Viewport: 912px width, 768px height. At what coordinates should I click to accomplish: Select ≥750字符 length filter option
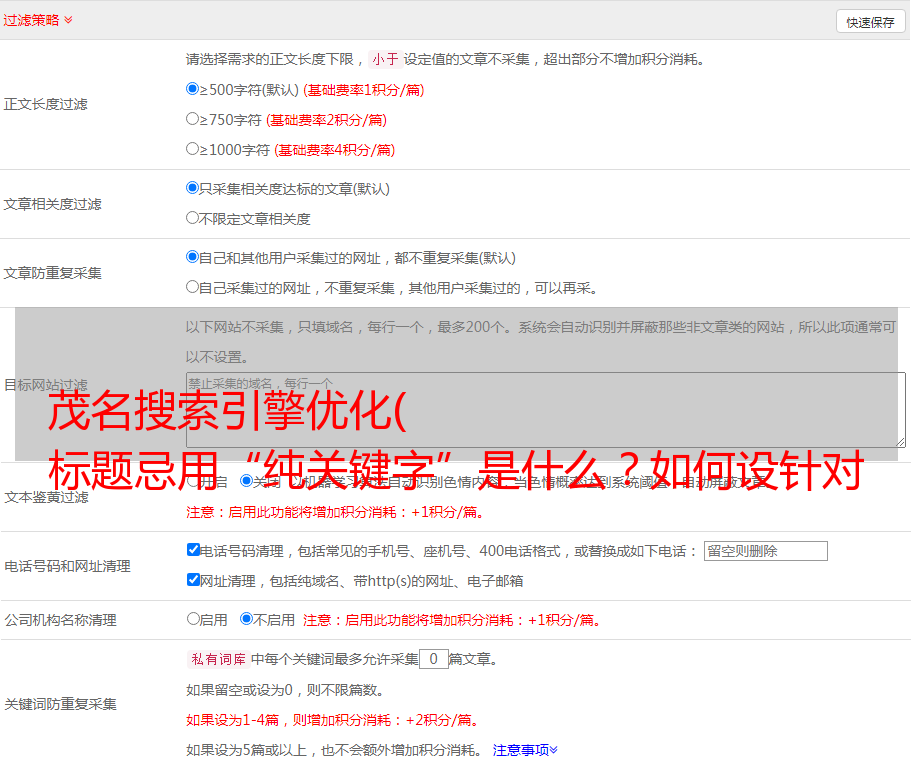[x=193, y=119]
